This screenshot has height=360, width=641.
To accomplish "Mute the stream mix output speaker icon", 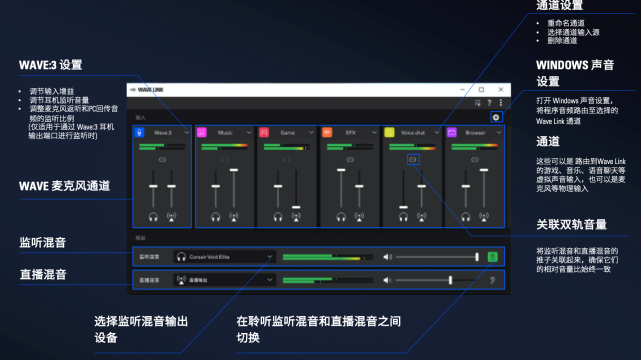I will (387, 280).
